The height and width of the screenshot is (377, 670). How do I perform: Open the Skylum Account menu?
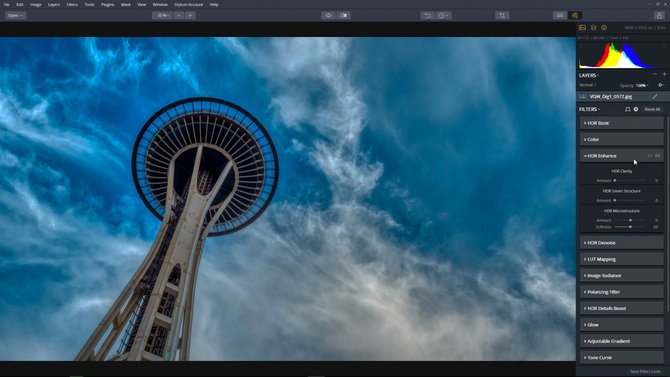(188, 4)
